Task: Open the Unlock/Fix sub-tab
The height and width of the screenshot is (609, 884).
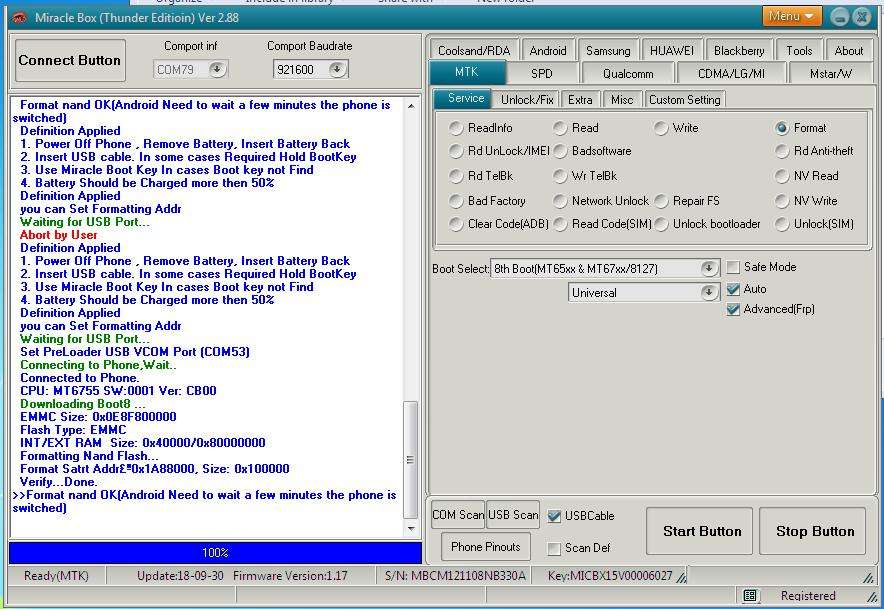Action: coord(527,100)
